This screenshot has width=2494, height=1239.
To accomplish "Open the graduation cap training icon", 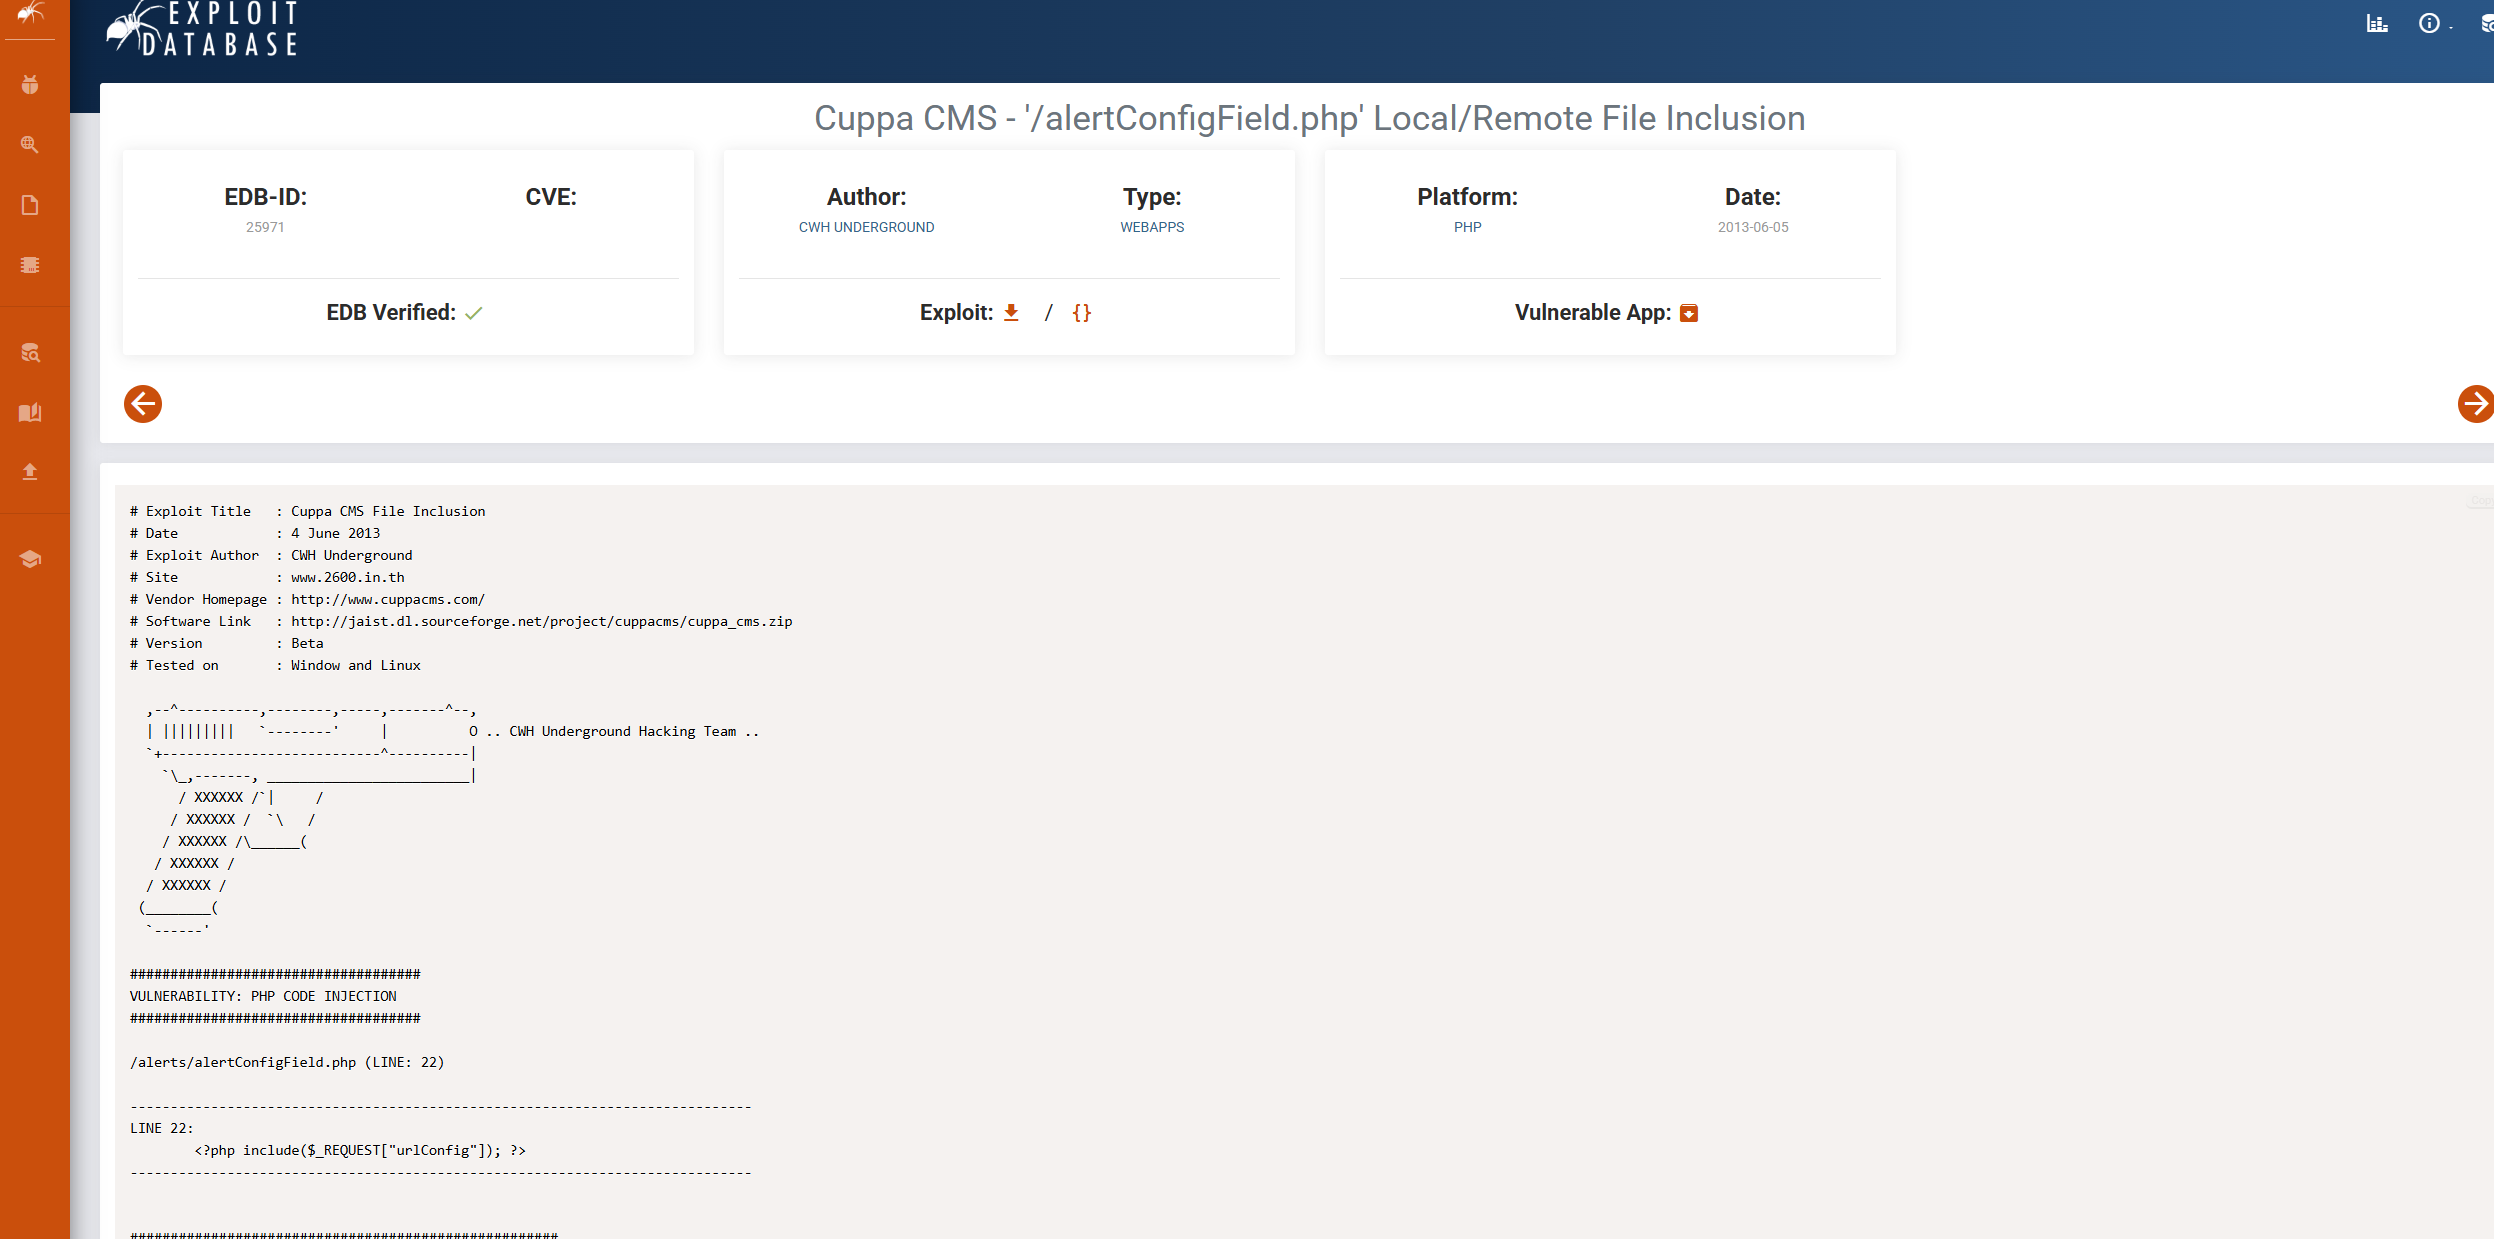I will click(x=30, y=559).
